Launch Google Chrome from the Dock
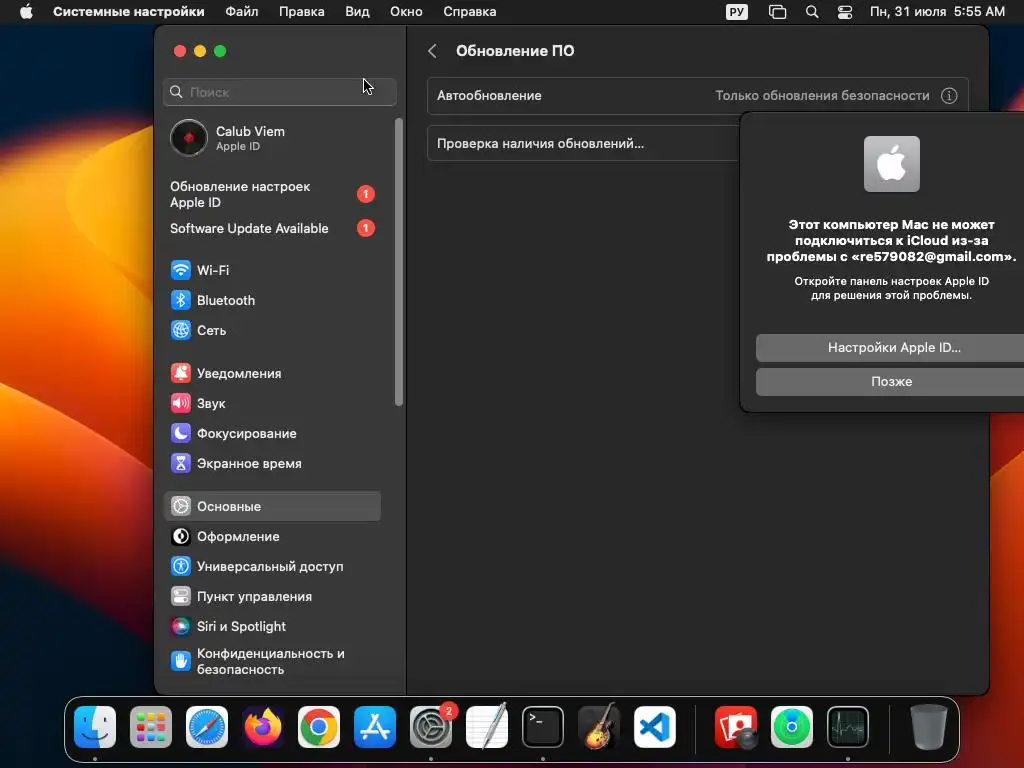The height and width of the screenshot is (768, 1024). [x=319, y=727]
